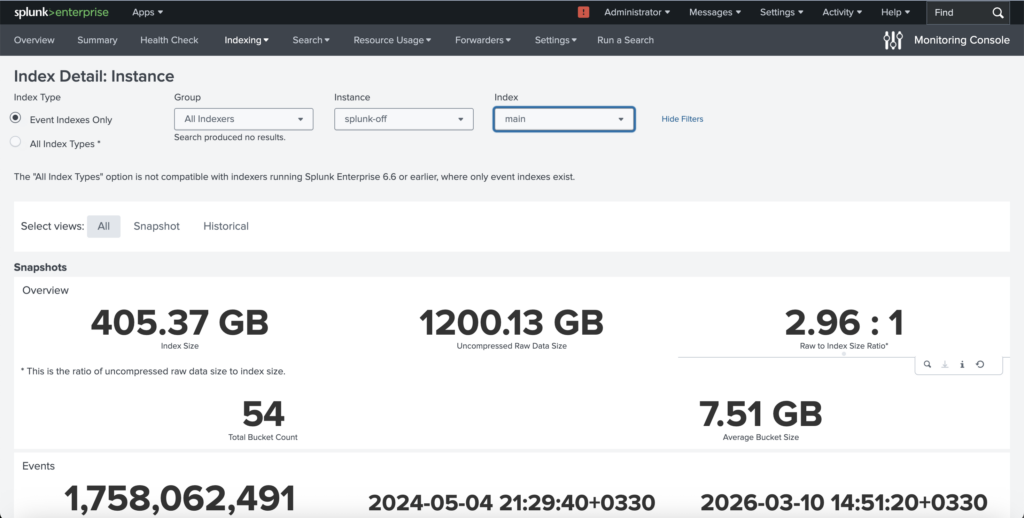The image size is (1024, 518).
Task: Click Run a Search
Action: 625,40
